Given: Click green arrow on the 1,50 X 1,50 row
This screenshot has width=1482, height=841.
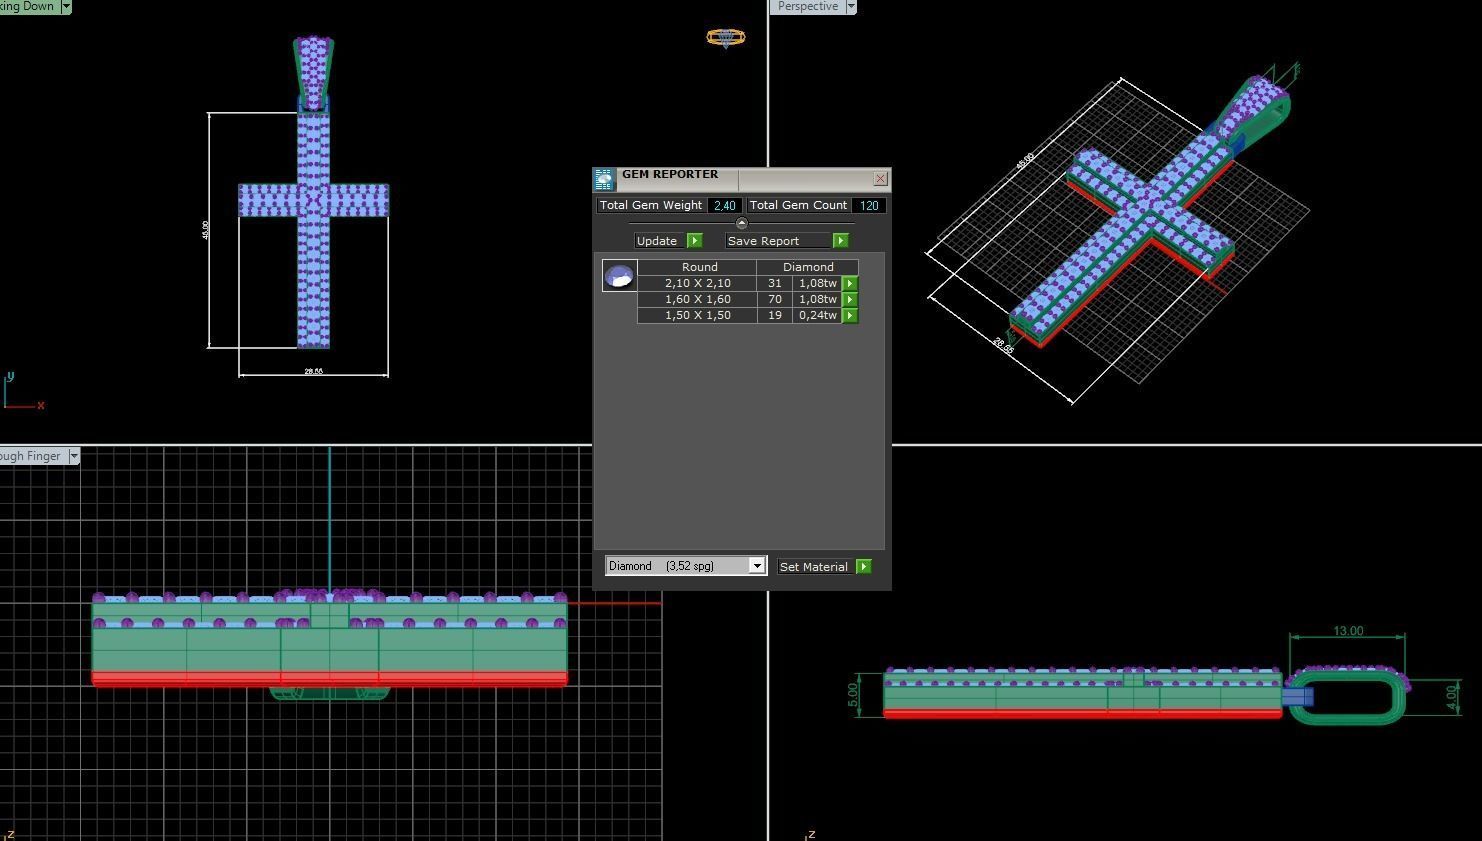Looking at the screenshot, I should click(850, 315).
